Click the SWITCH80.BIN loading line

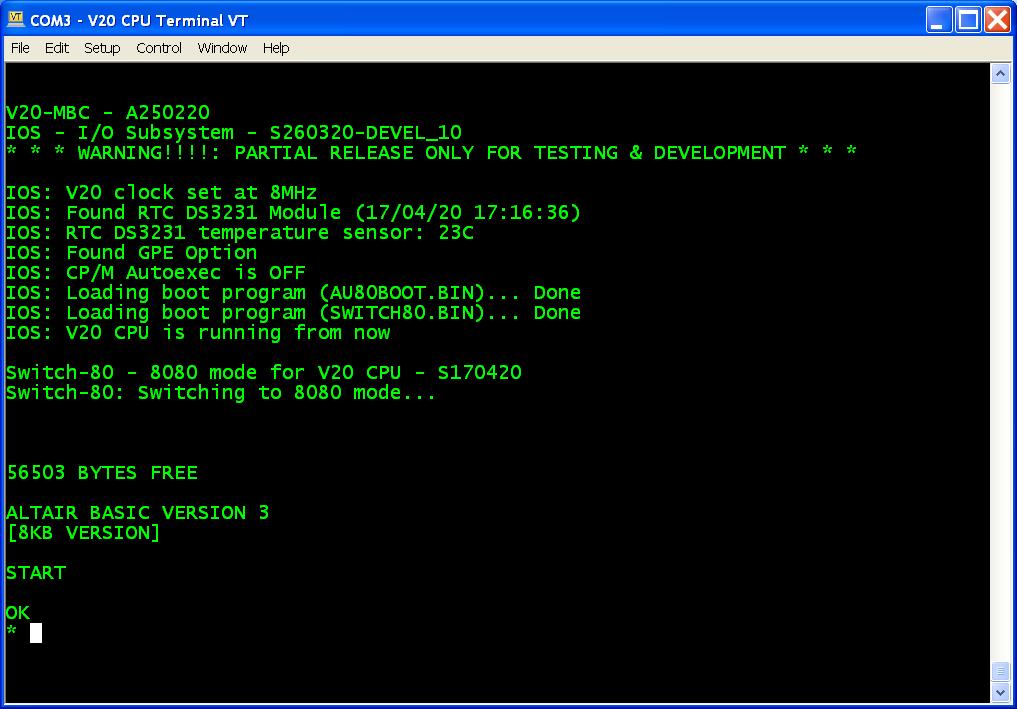coord(293,313)
